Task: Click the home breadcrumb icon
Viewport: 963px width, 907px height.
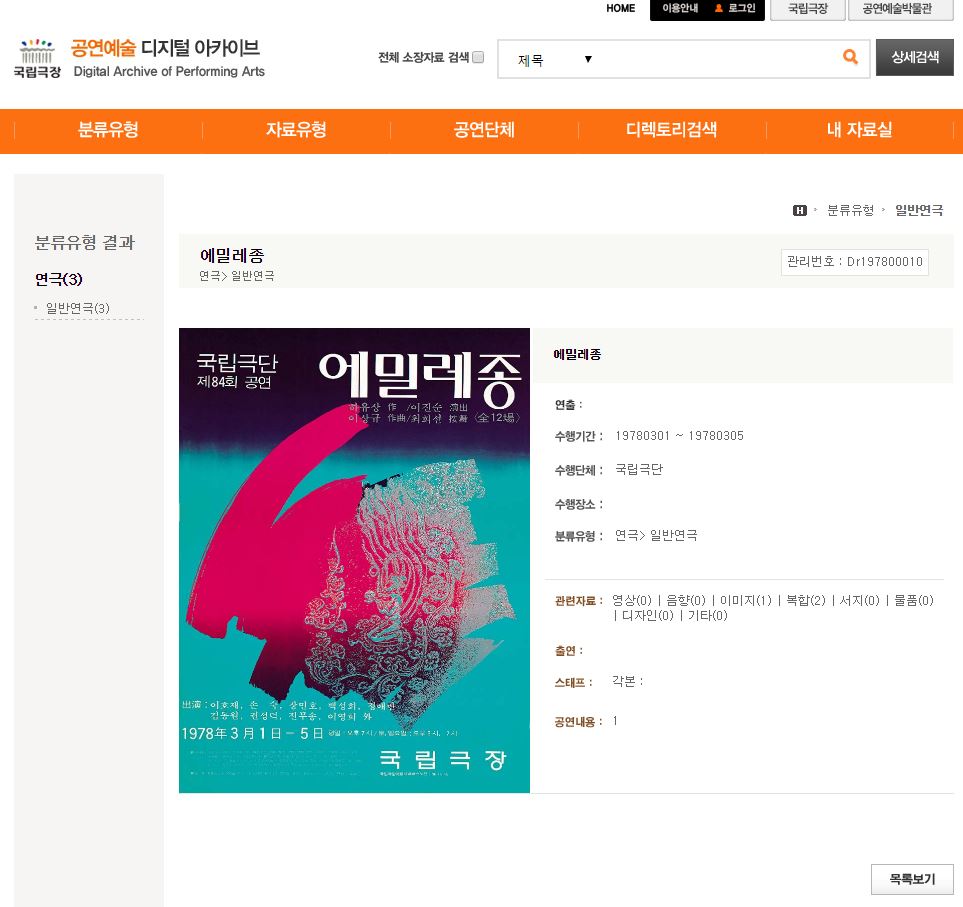Action: pos(799,210)
